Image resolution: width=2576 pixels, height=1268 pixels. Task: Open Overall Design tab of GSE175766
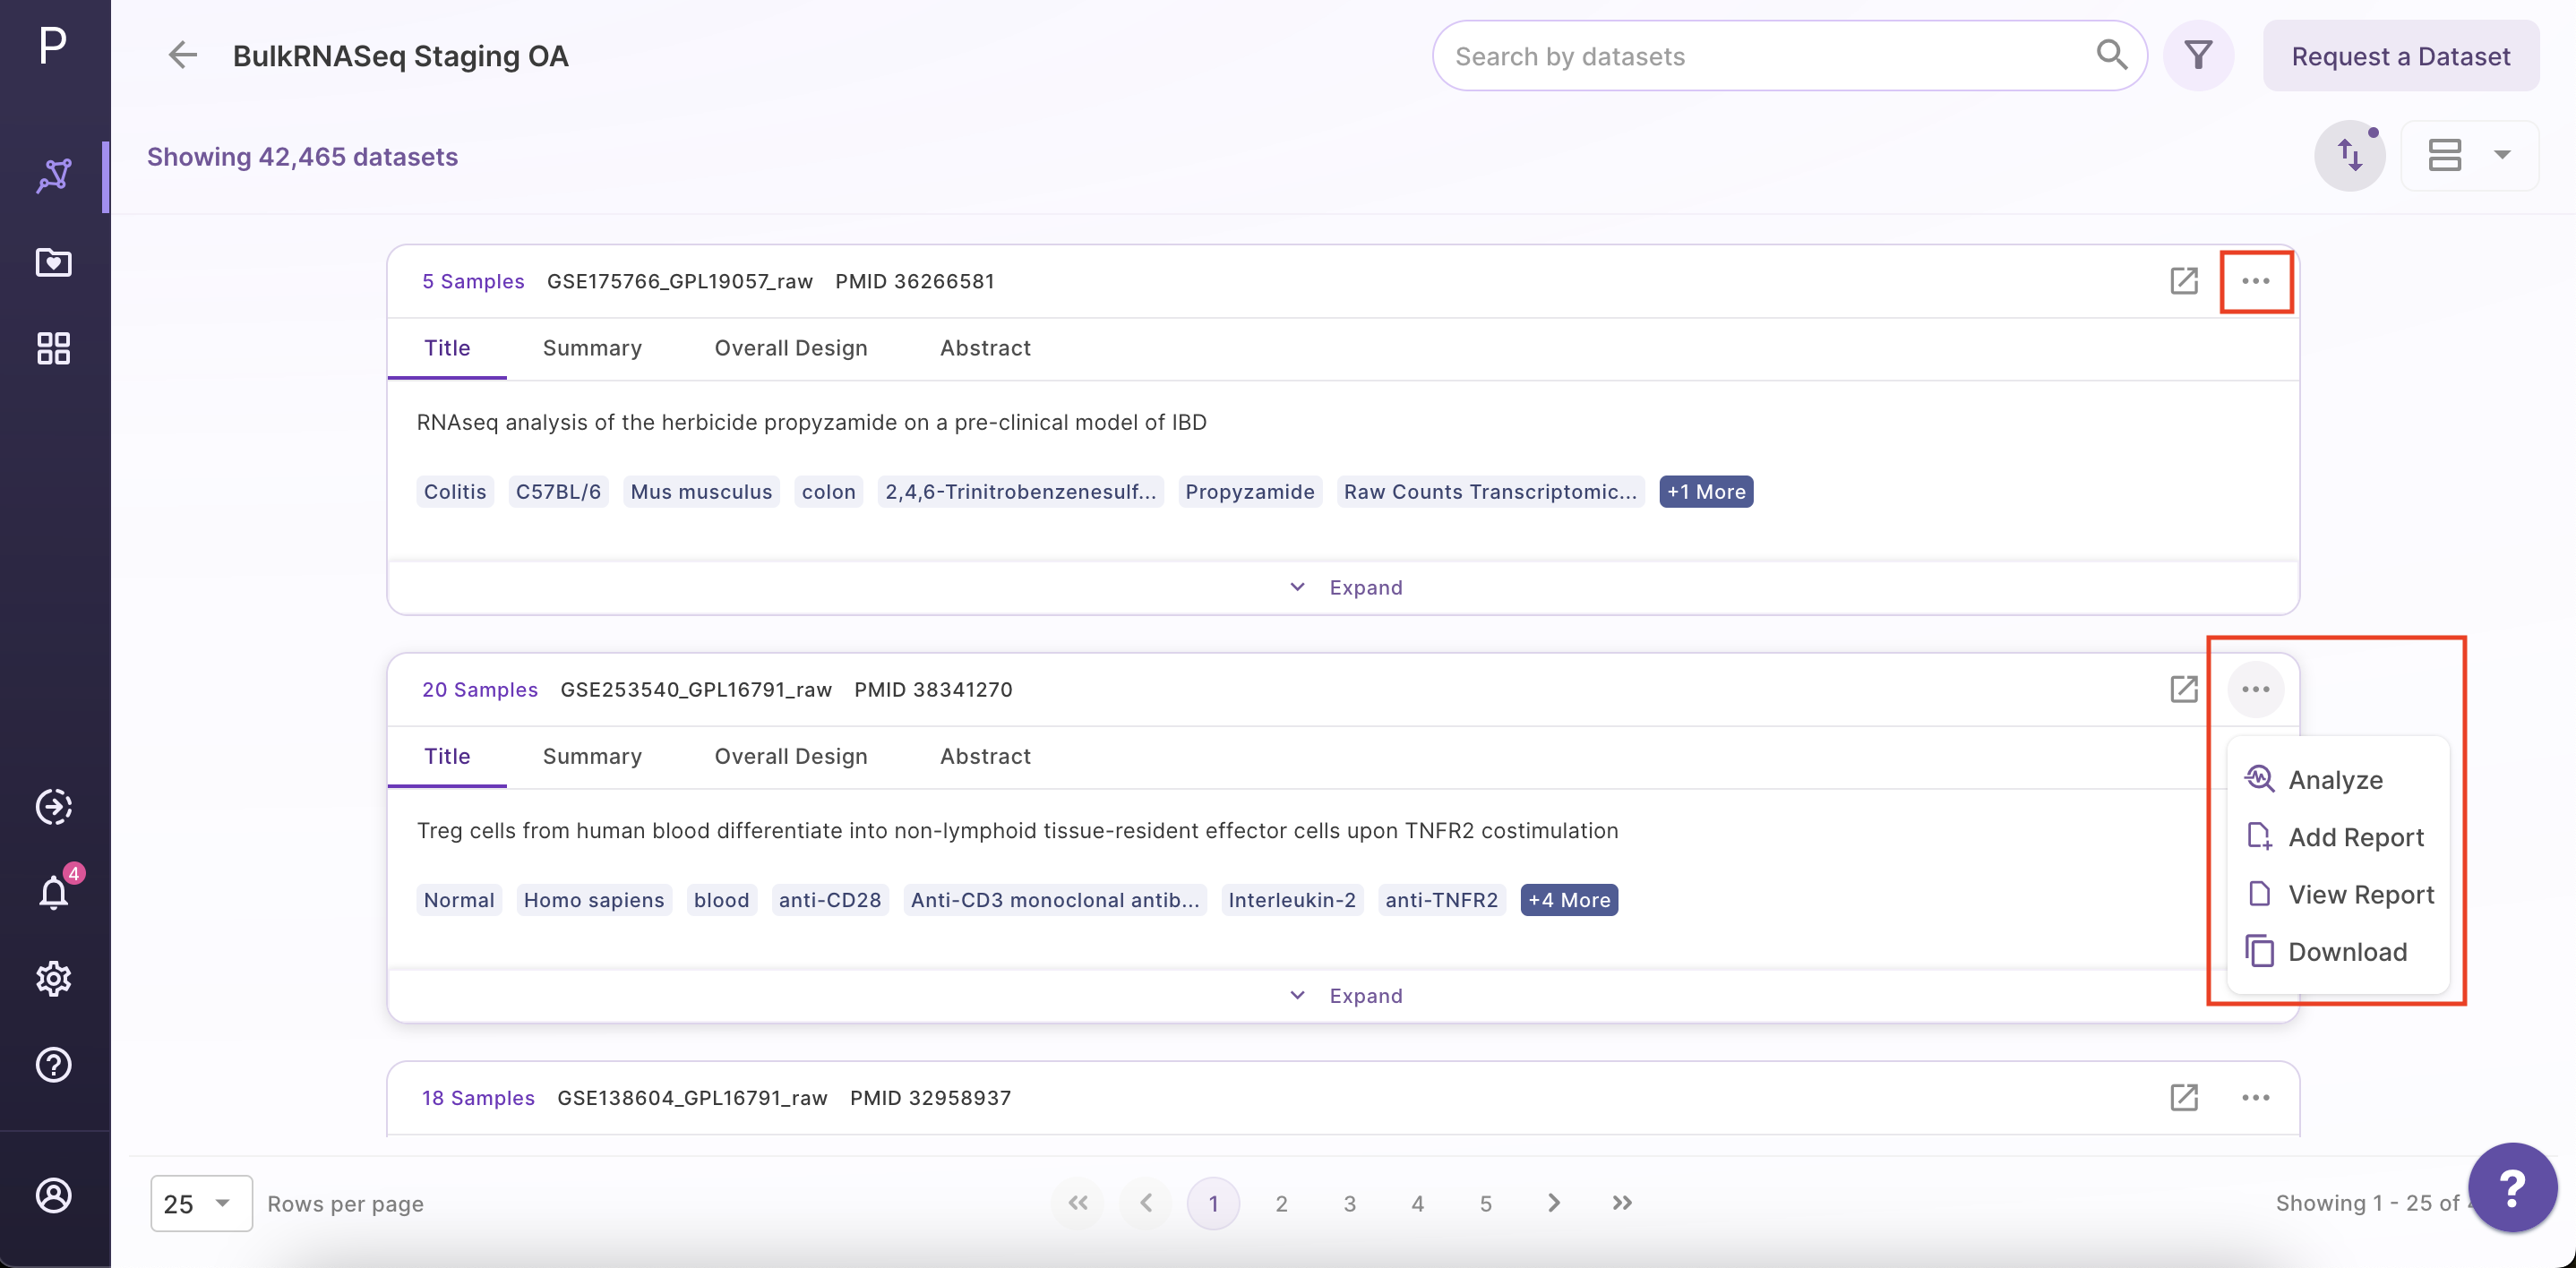790,348
